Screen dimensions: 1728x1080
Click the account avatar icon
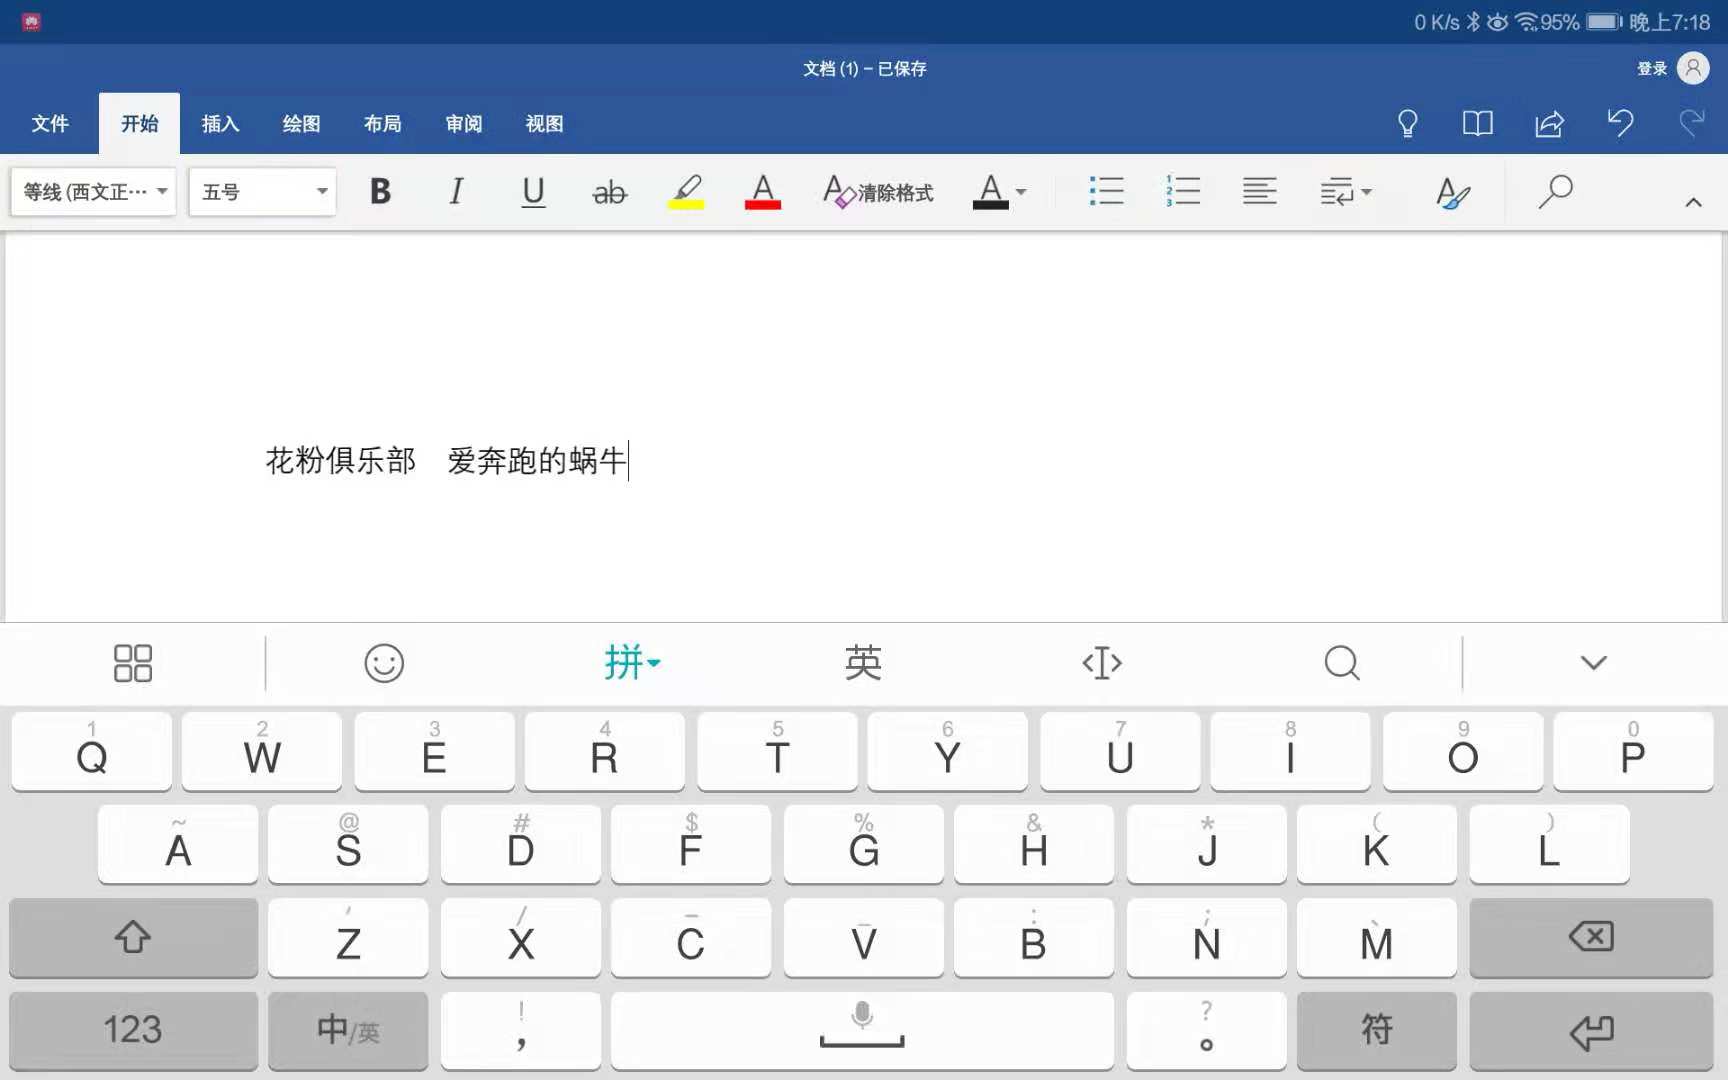pos(1693,68)
